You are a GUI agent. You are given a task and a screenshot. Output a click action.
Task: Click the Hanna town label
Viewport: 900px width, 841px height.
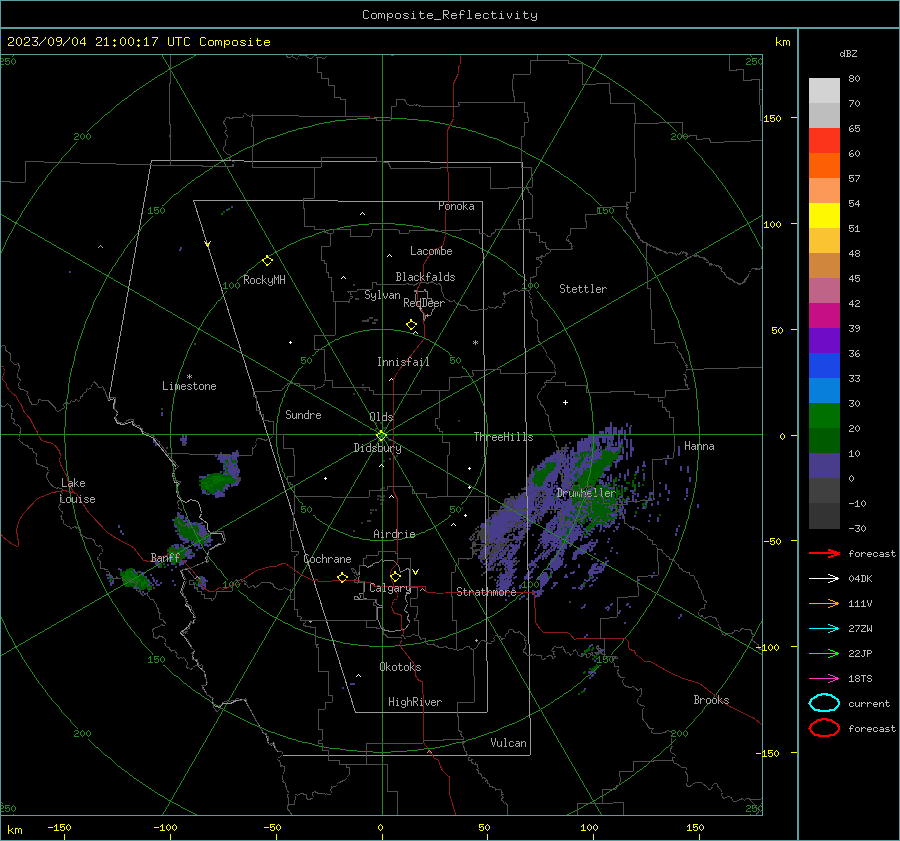pyautogui.click(x=699, y=446)
